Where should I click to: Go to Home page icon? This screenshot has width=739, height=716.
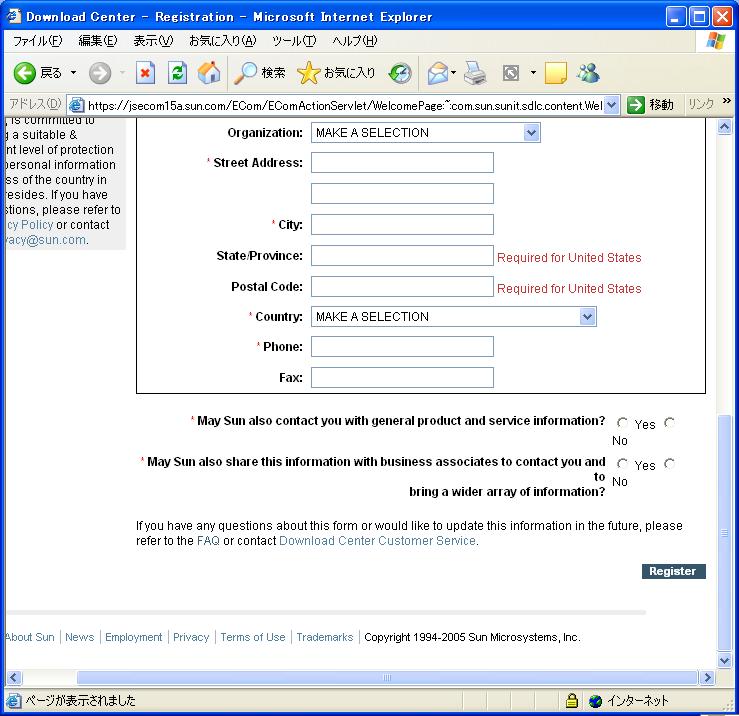[x=209, y=73]
